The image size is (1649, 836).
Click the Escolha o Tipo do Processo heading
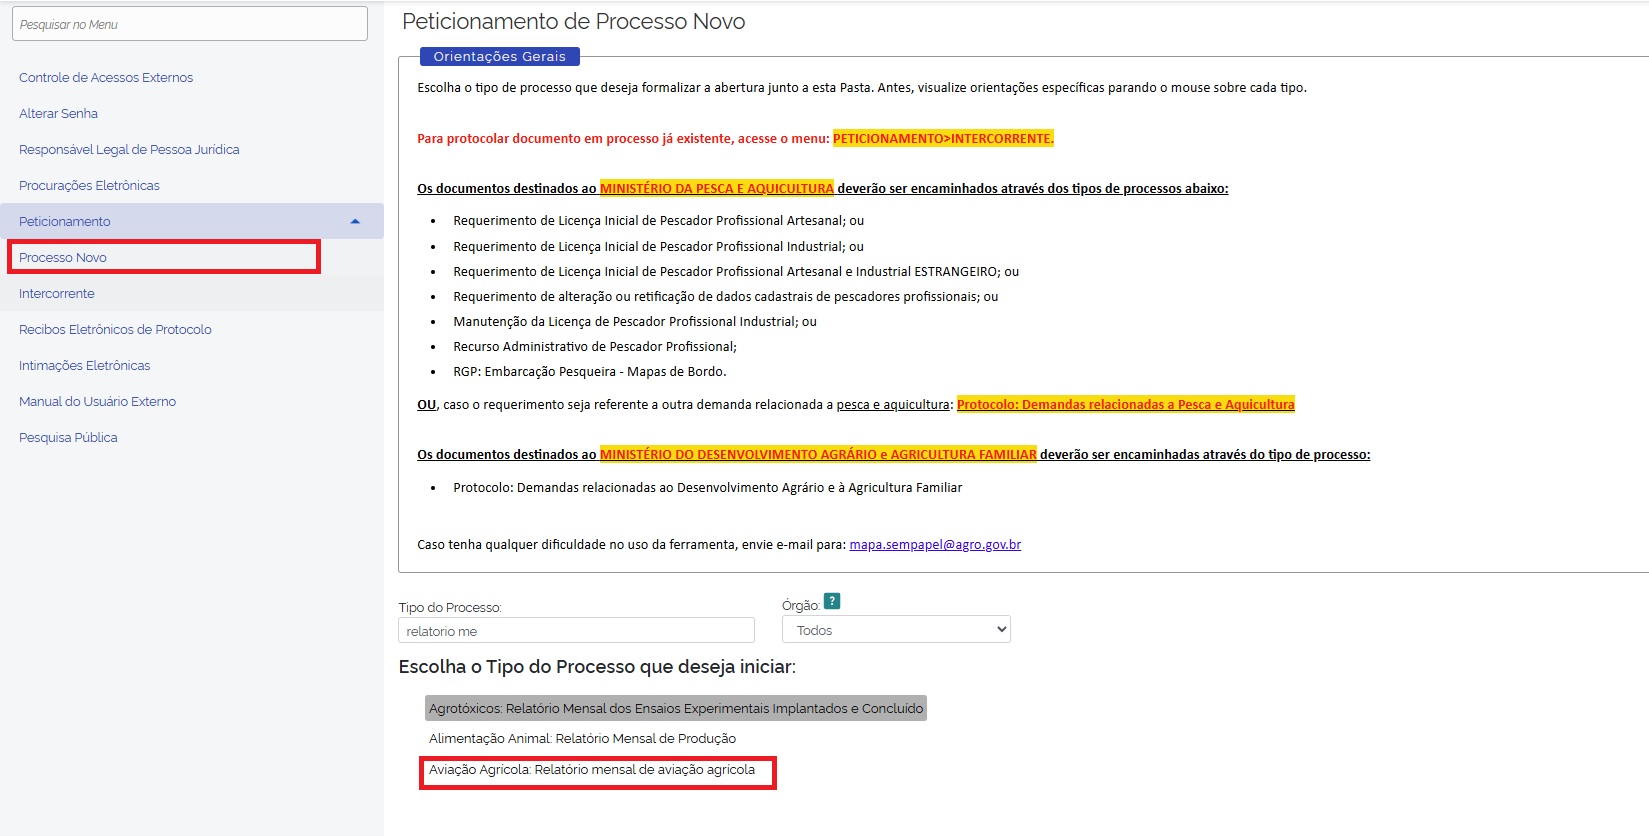coord(597,667)
